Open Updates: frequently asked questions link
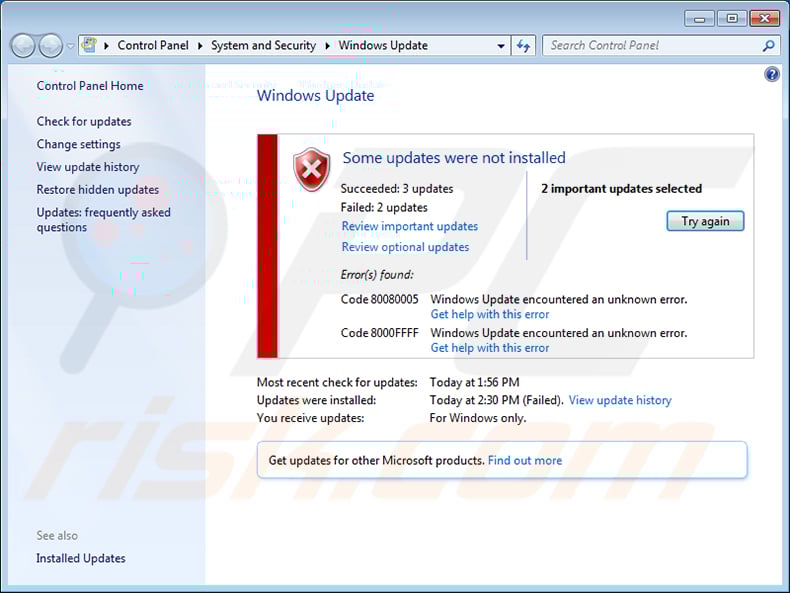 point(103,220)
